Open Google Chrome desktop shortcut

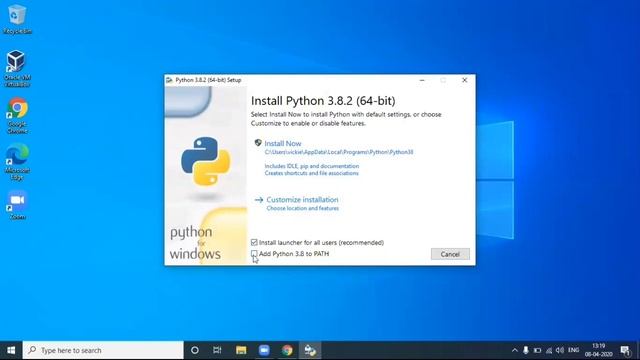pyautogui.click(x=17, y=115)
